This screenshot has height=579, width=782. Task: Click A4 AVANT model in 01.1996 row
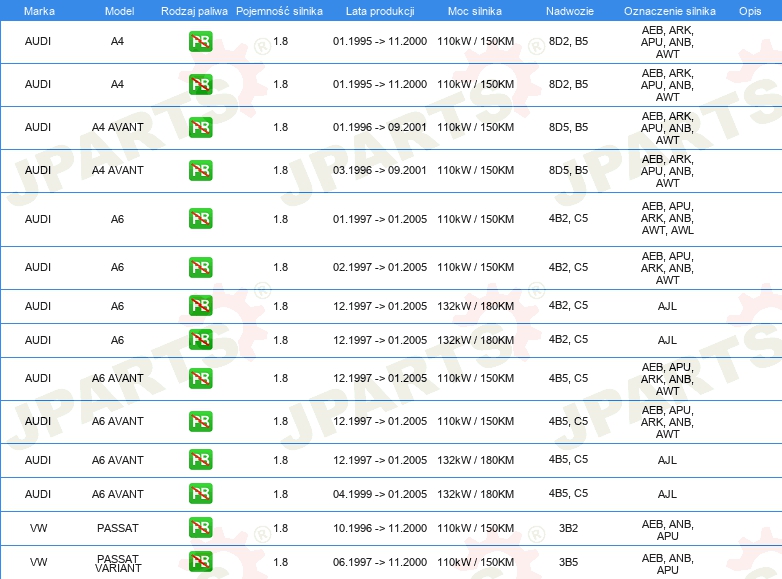tap(118, 127)
